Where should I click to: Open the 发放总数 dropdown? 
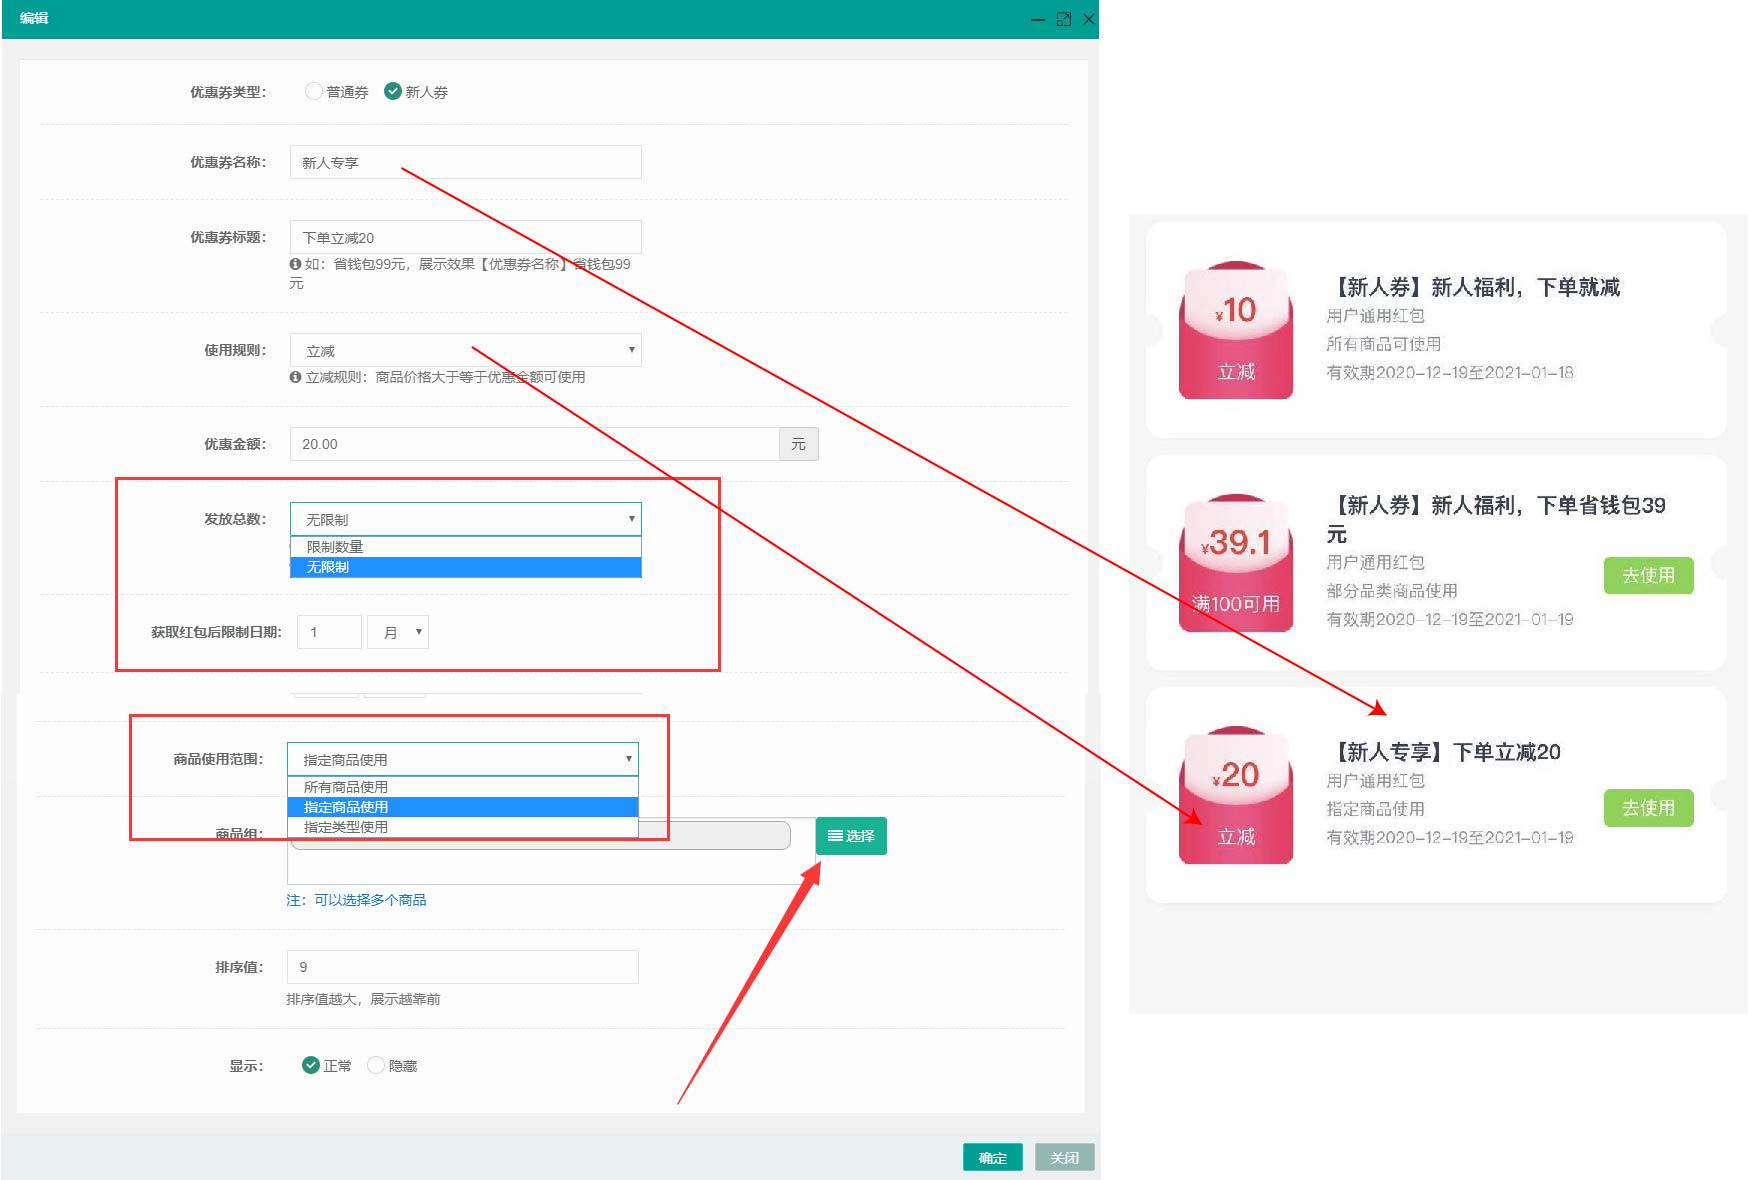(465, 519)
